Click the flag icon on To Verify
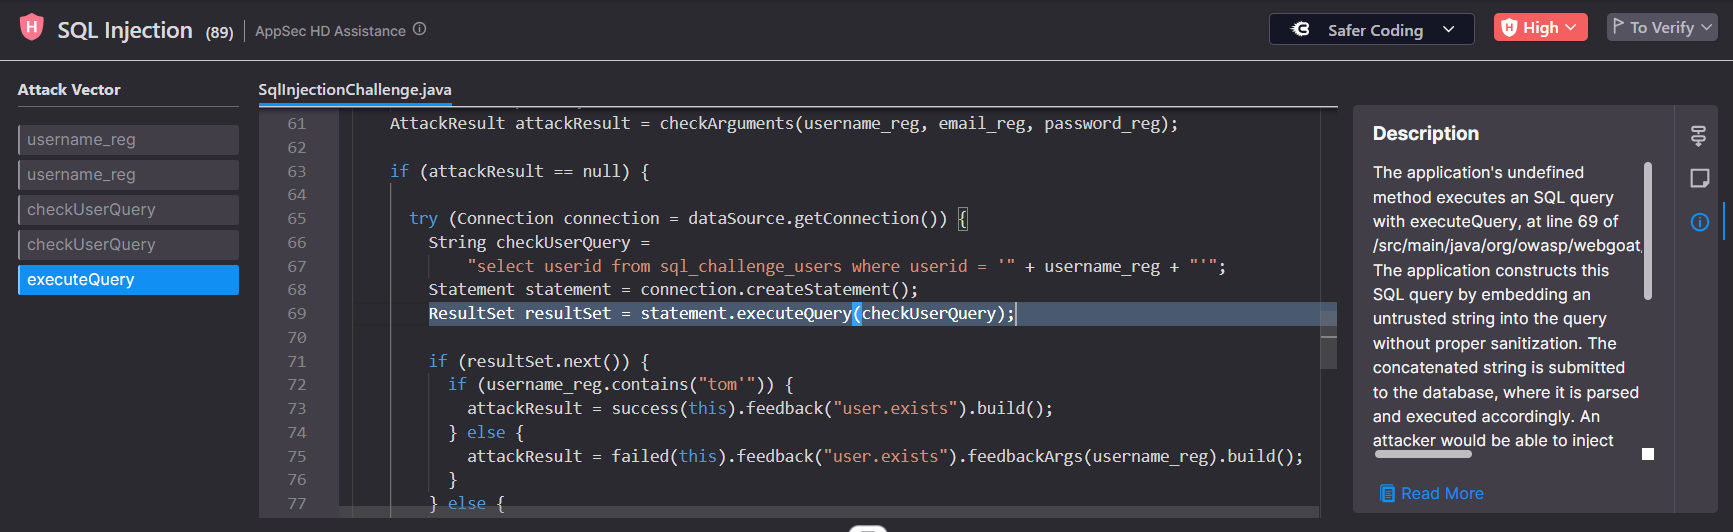Viewport: 1733px width, 532px height. pos(1618,27)
